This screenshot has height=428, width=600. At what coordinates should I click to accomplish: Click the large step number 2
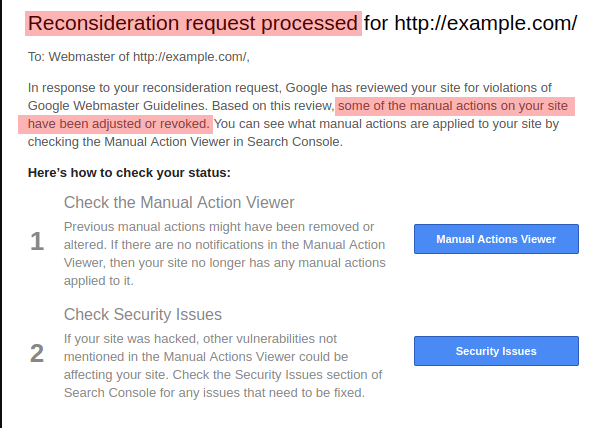[37, 353]
